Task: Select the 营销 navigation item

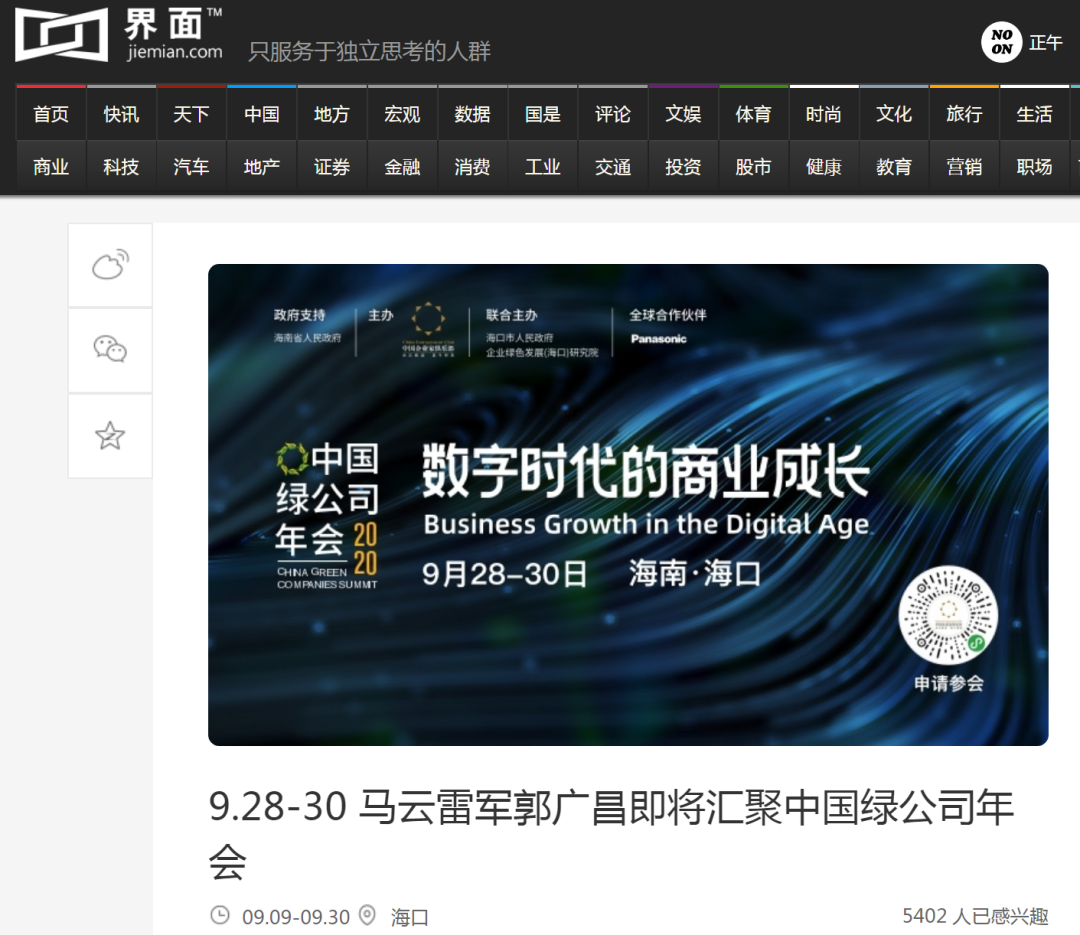Action: pyautogui.click(x=964, y=167)
